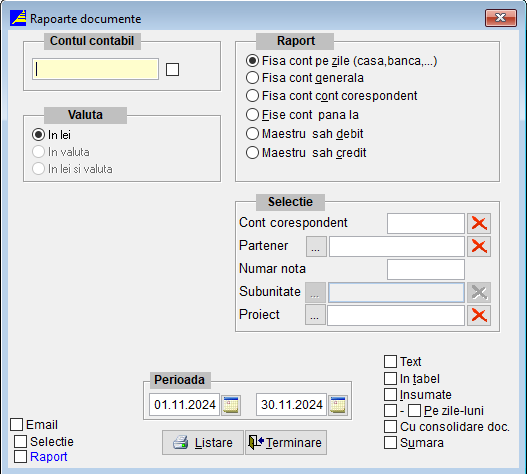Open Subunitate lookup ellipsis button
528x474 pixels.
[x=315, y=292]
